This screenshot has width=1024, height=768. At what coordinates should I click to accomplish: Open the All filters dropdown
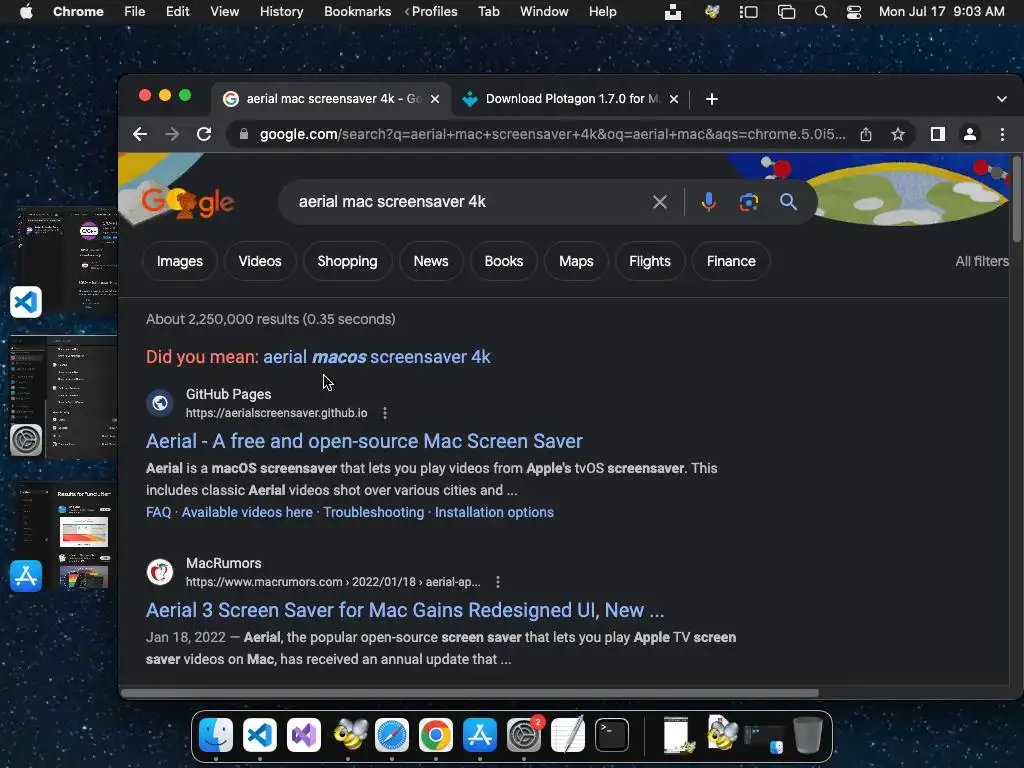pyautogui.click(x=982, y=261)
